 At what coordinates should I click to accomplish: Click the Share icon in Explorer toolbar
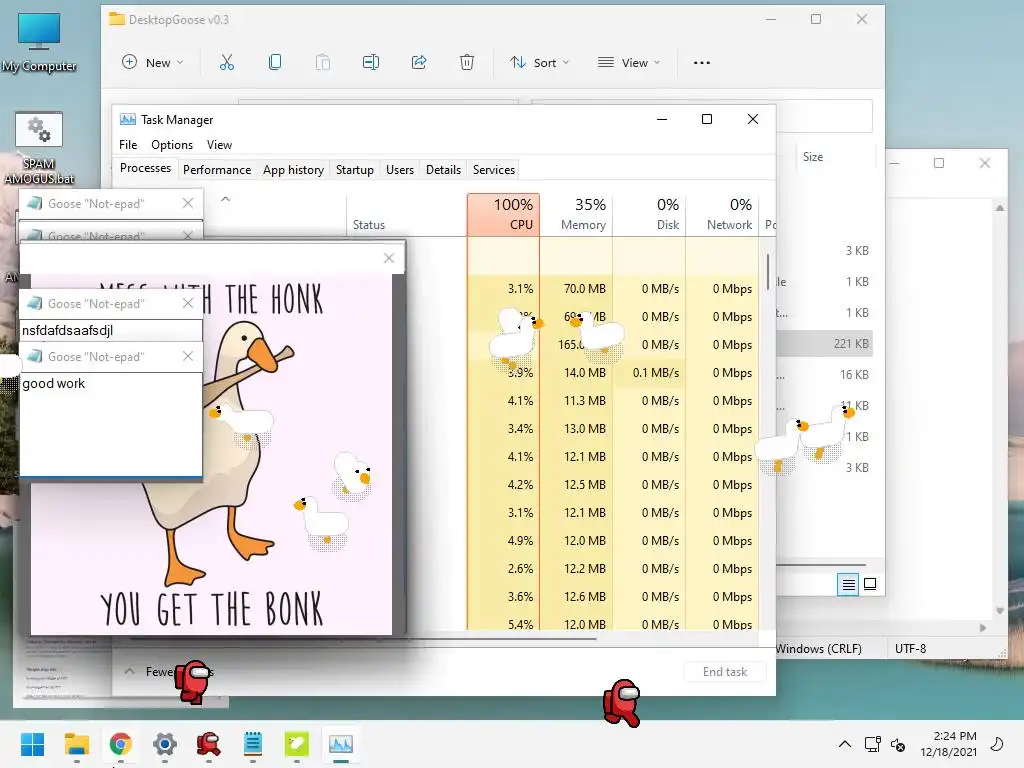click(419, 63)
